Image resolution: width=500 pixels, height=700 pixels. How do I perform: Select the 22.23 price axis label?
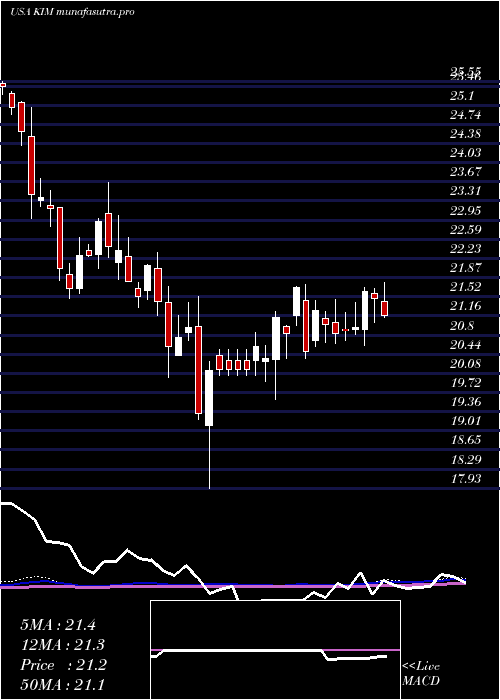click(x=466, y=249)
